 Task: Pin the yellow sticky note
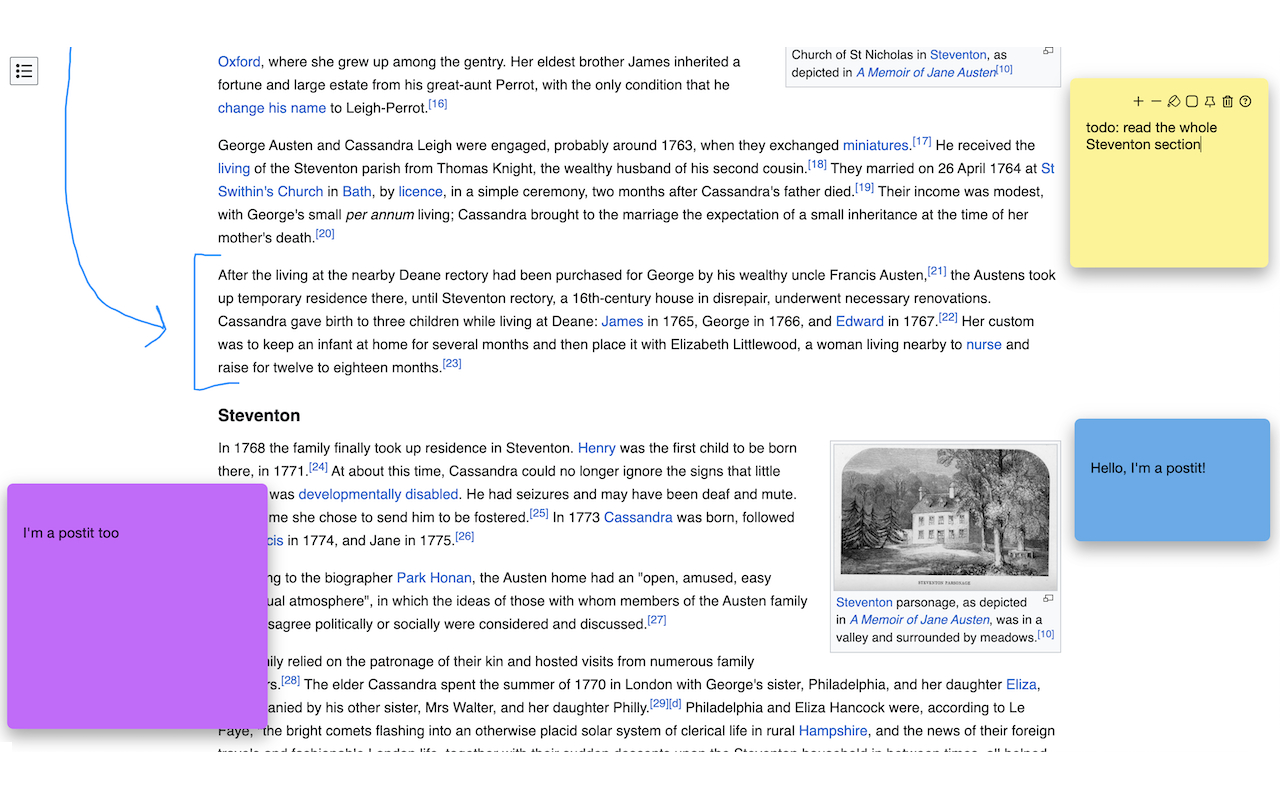click(1210, 101)
